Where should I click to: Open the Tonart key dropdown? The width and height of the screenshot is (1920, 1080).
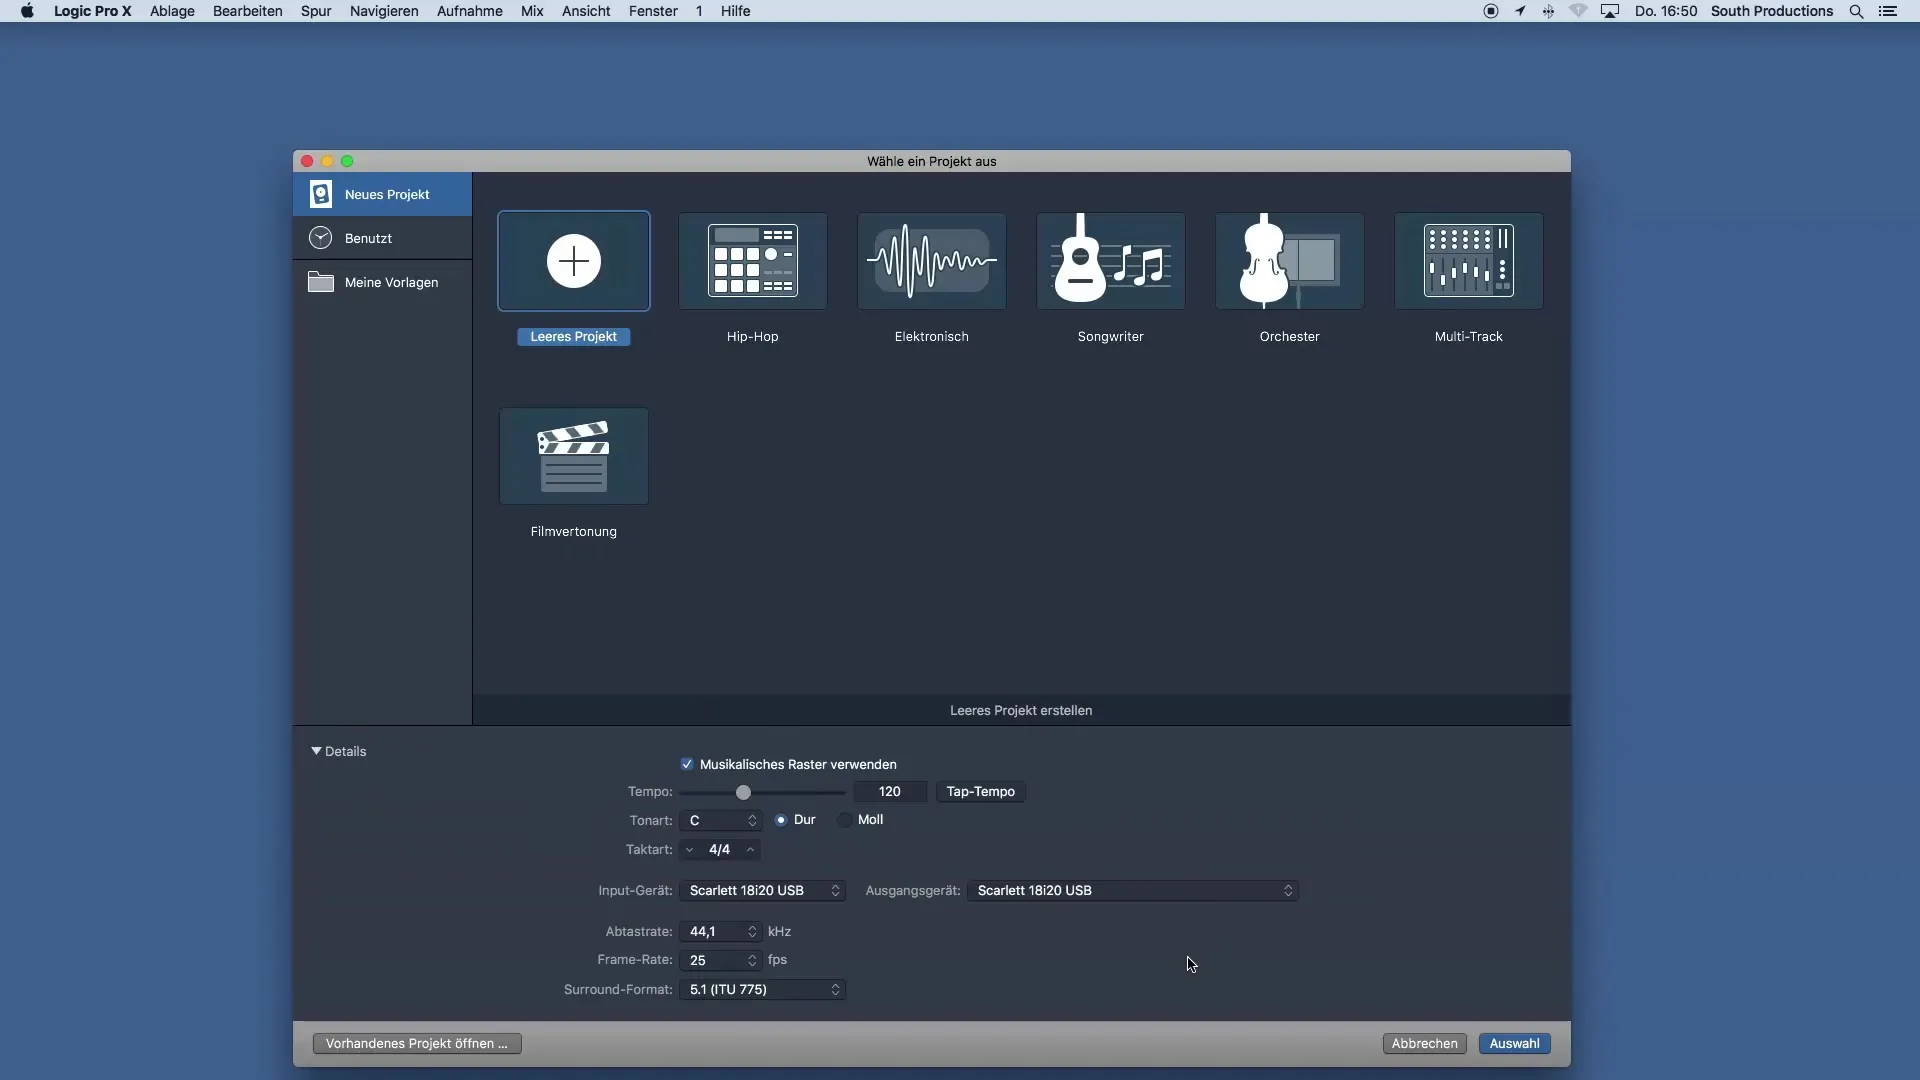pyautogui.click(x=721, y=821)
